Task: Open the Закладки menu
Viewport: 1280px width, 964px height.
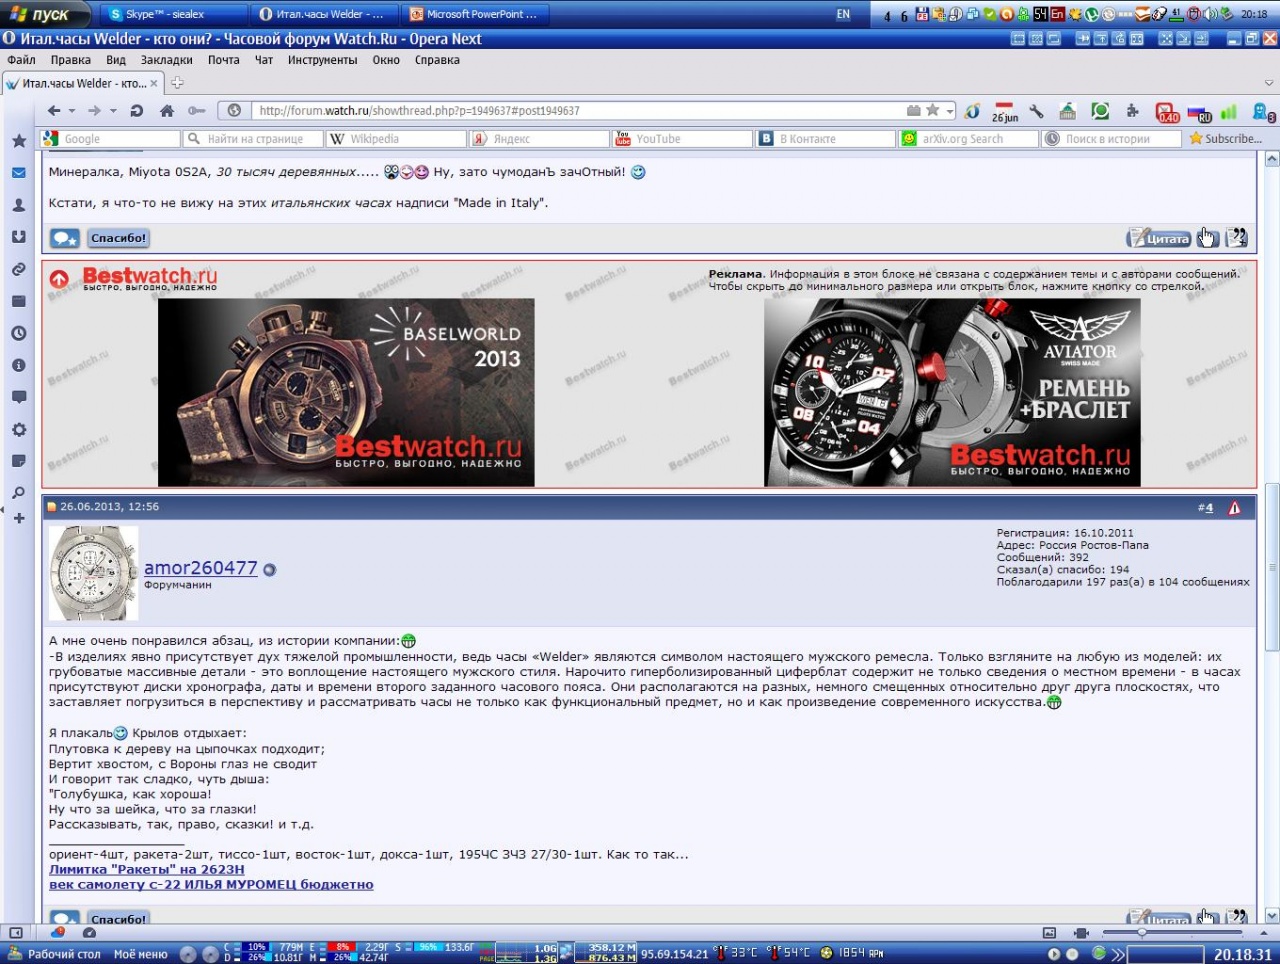Action: tap(166, 60)
